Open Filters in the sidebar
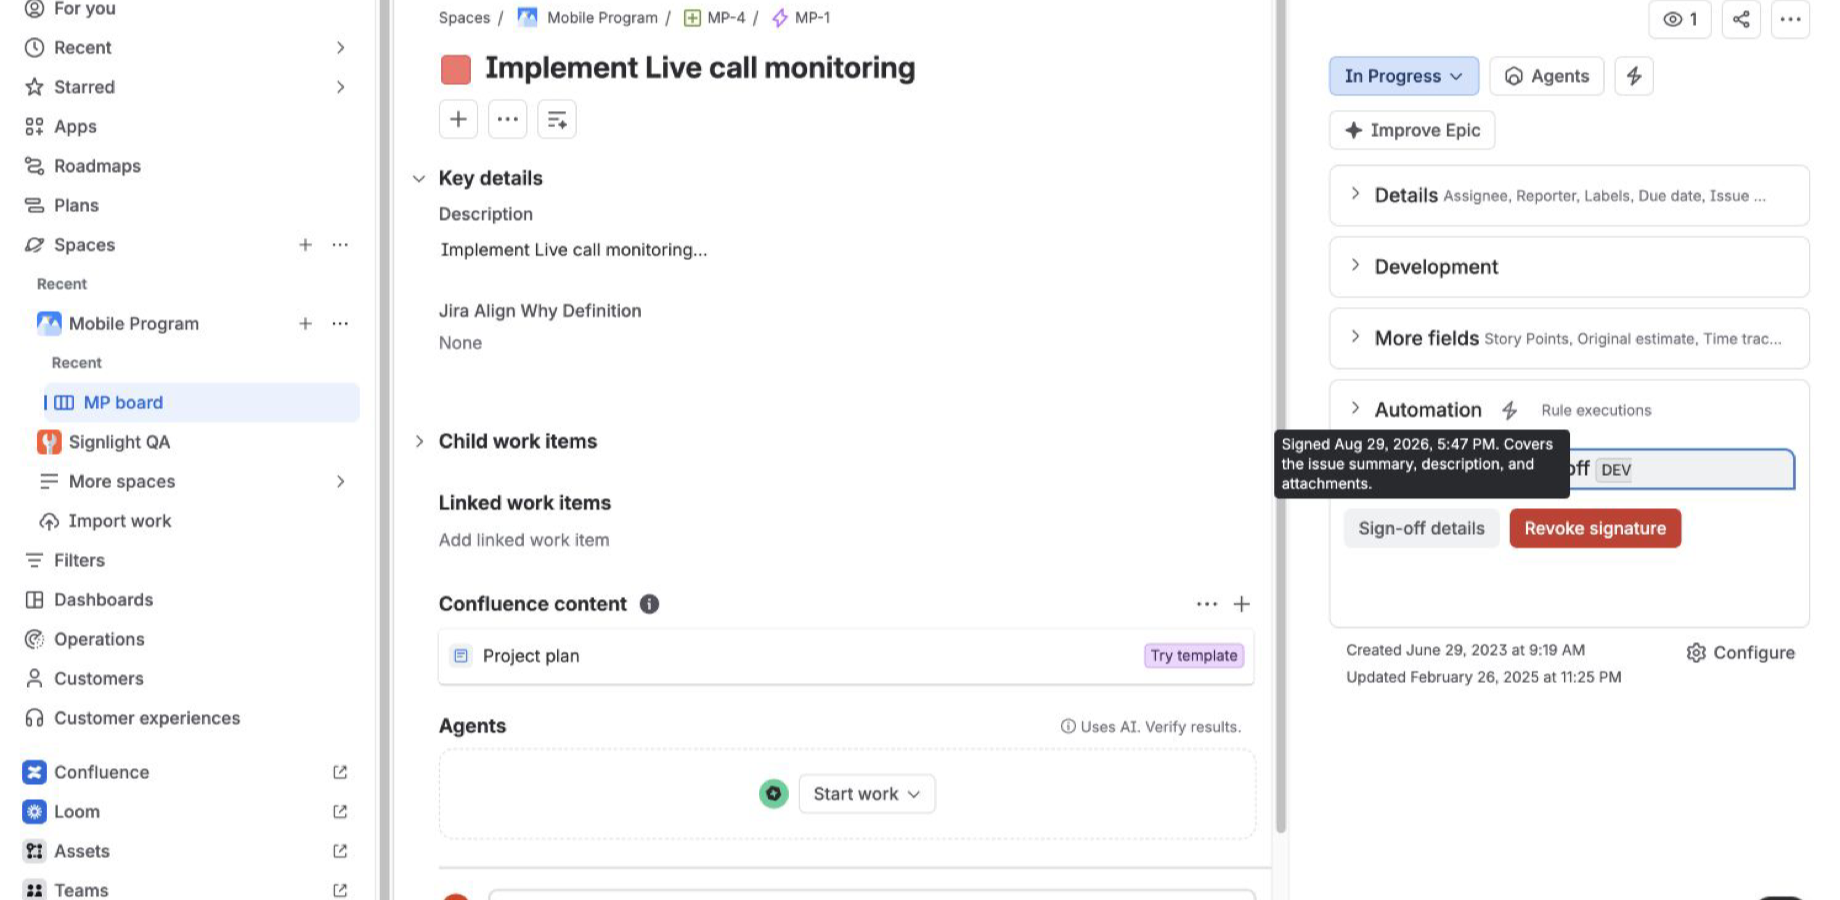This screenshot has height=900, width=1840. coord(79,561)
